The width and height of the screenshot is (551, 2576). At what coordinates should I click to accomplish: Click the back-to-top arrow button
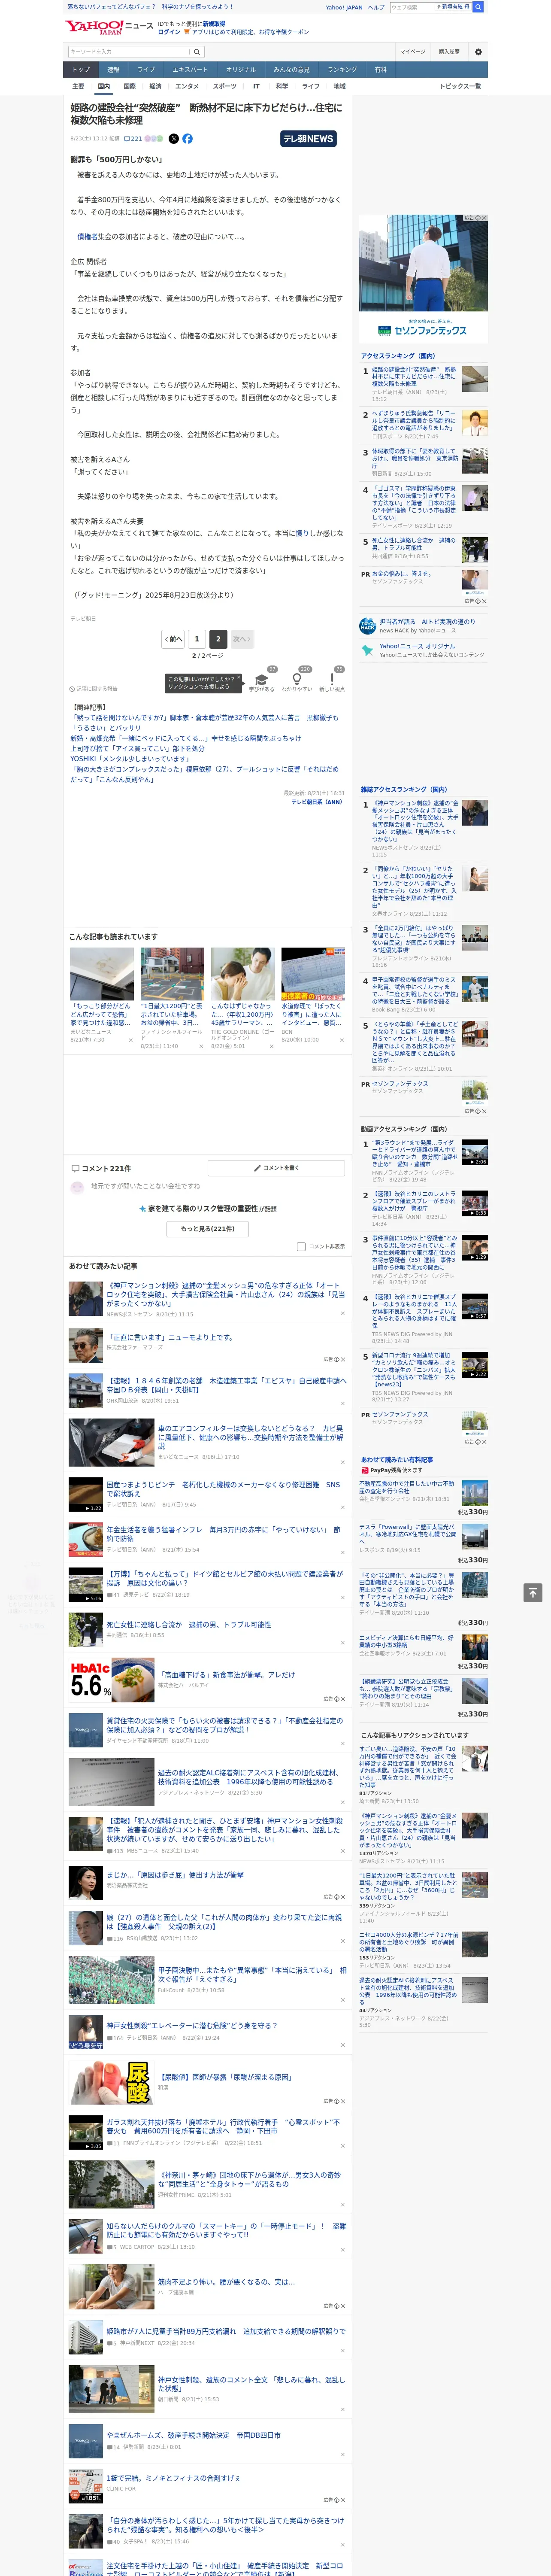click(533, 1593)
